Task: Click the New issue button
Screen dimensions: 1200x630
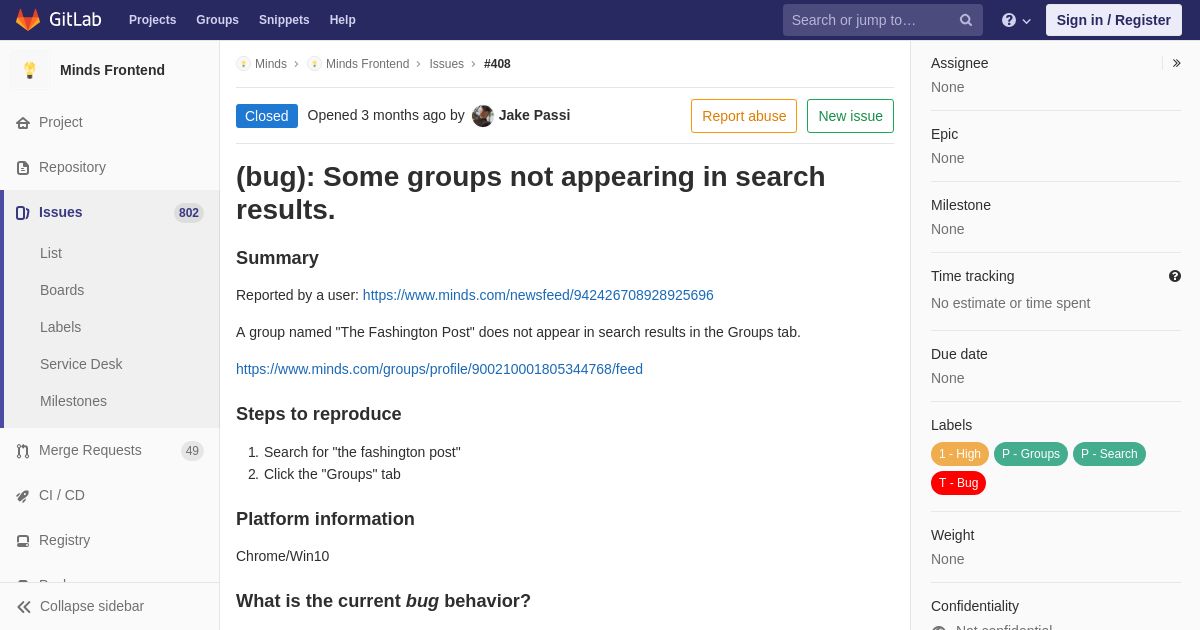Action: coord(850,116)
